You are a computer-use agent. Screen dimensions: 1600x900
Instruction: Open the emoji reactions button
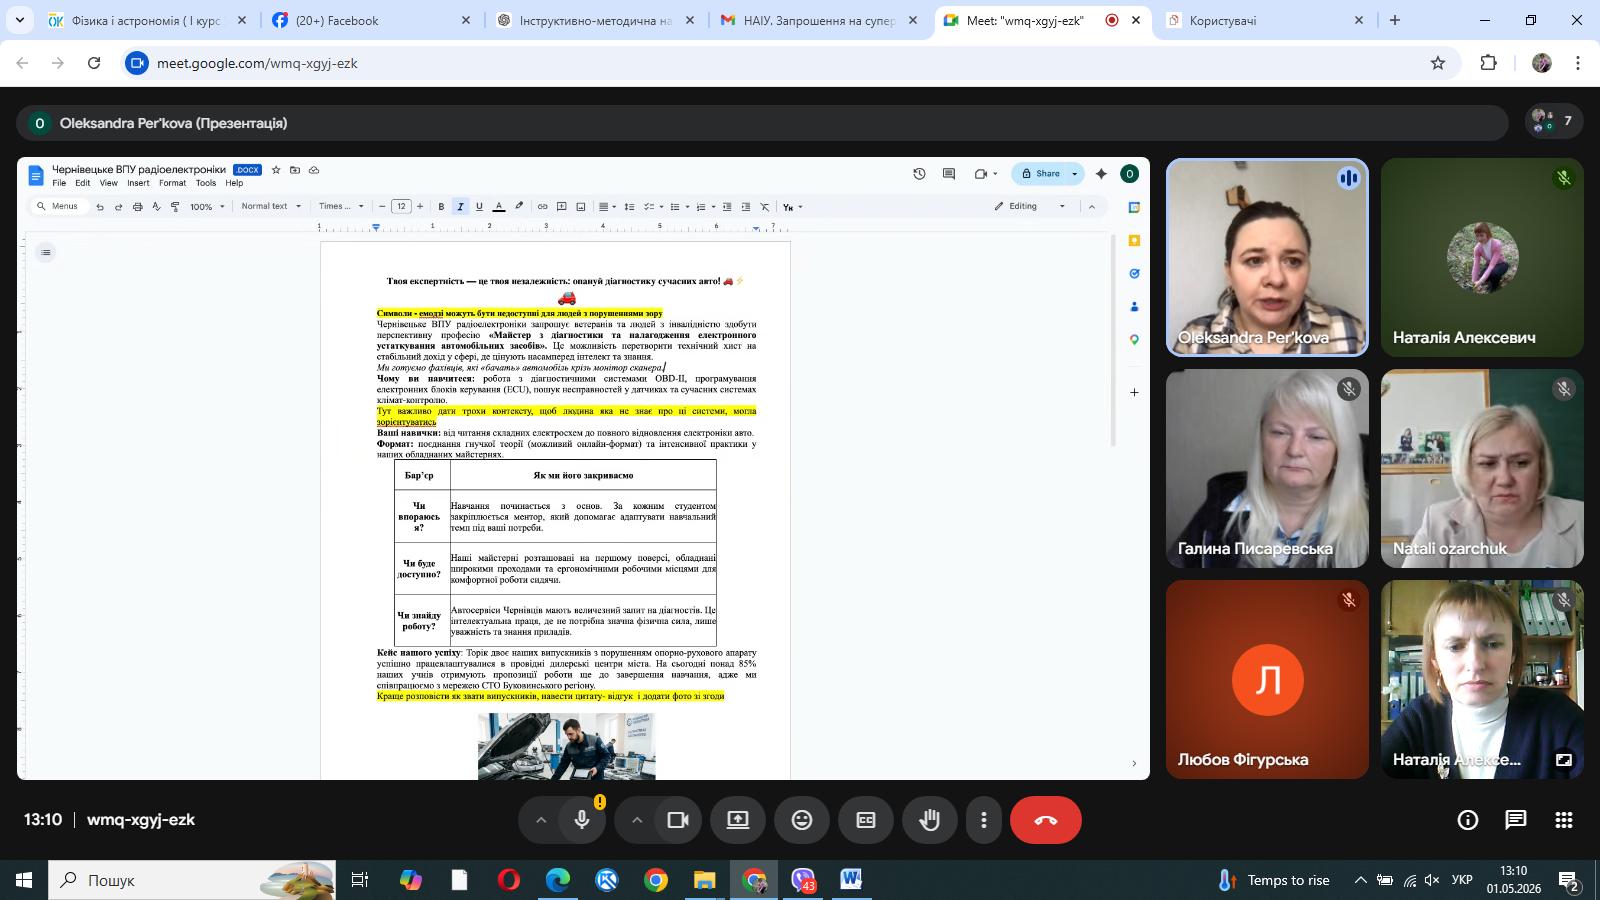(x=802, y=820)
